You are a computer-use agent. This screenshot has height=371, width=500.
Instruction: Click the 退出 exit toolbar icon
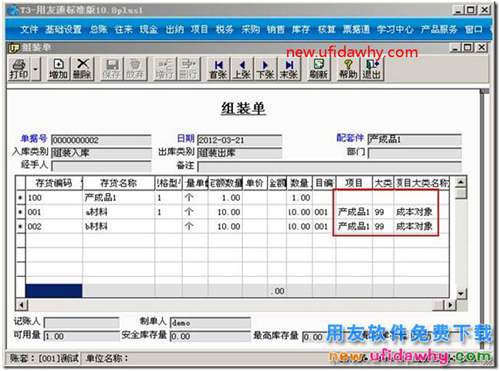pyautogui.click(x=371, y=69)
